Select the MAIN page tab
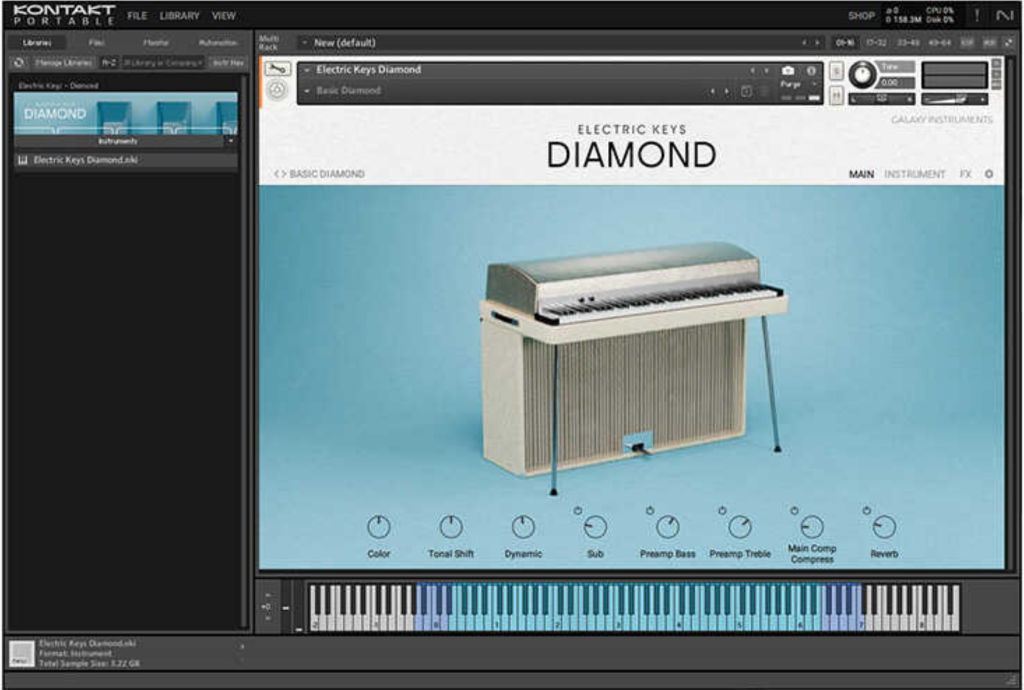 [861, 174]
